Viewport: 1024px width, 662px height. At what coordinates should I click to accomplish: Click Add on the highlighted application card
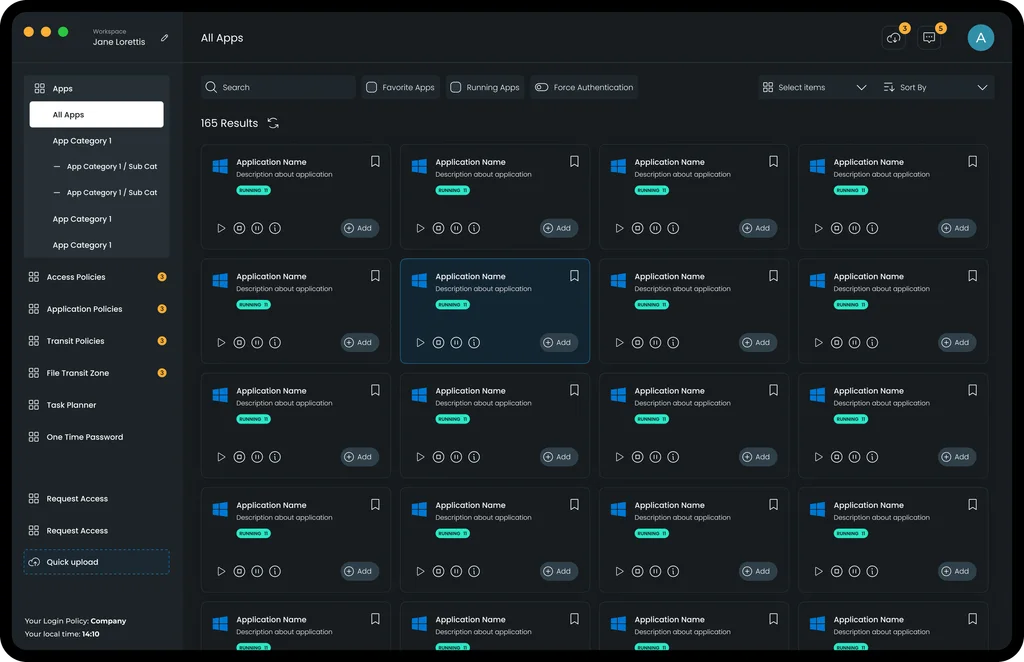point(558,342)
